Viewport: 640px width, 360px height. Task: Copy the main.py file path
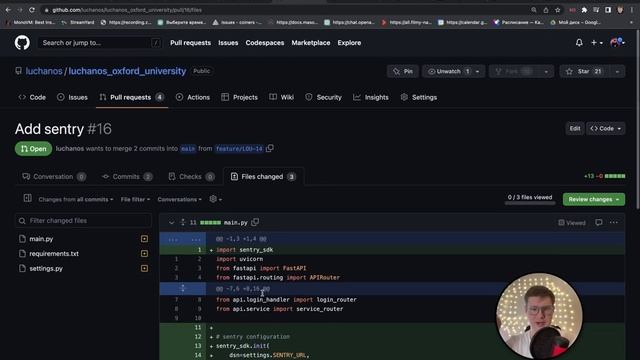255,222
